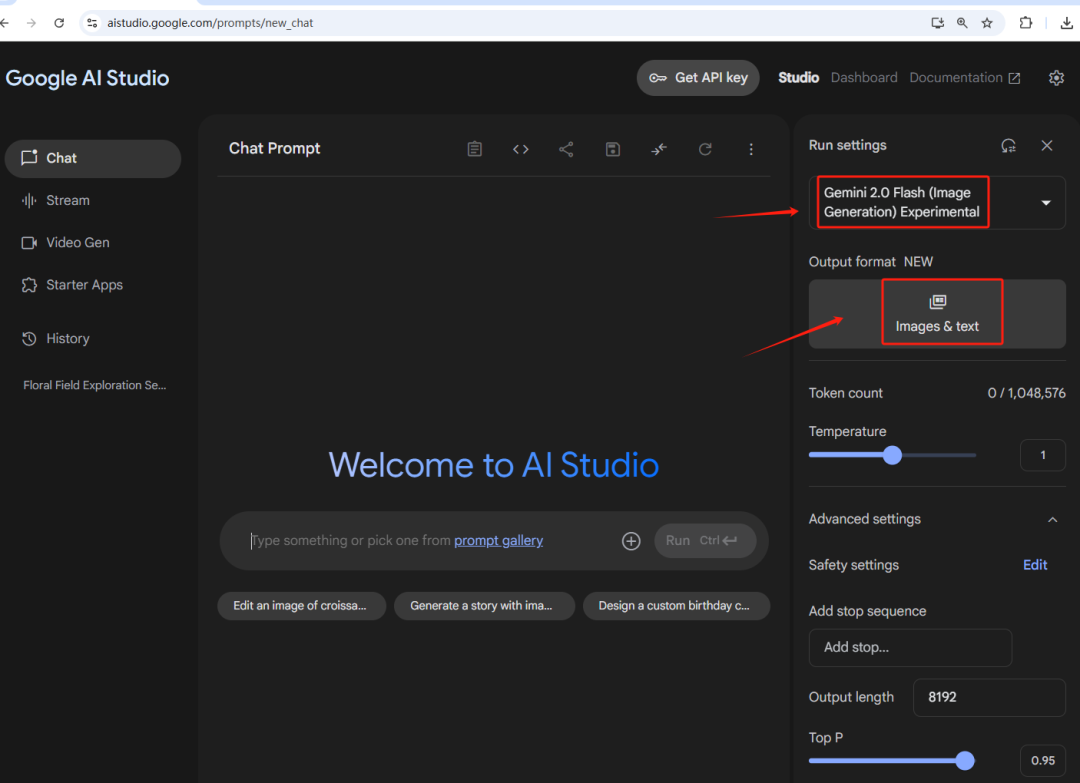Open the browser extensions puzzle icon
Image resolution: width=1080 pixels, height=783 pixels.
click(x=1026, y=23)
